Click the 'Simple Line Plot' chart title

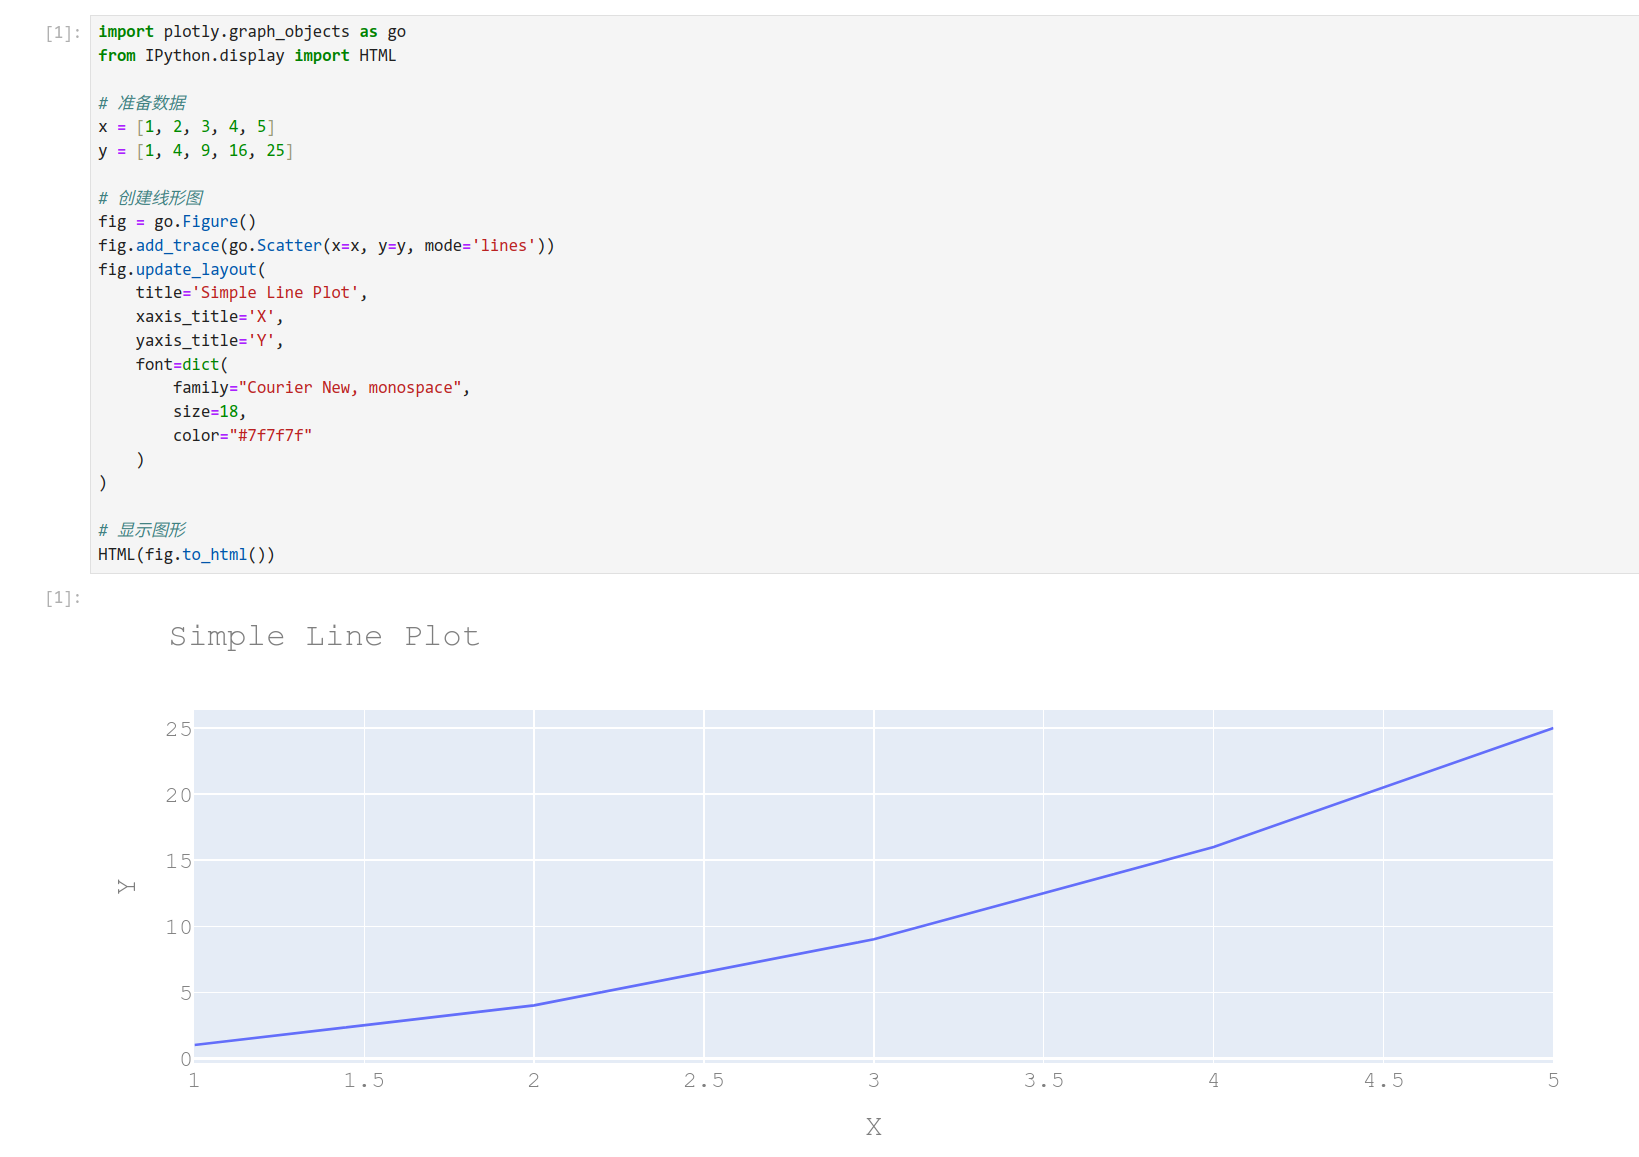coord(324,637)
